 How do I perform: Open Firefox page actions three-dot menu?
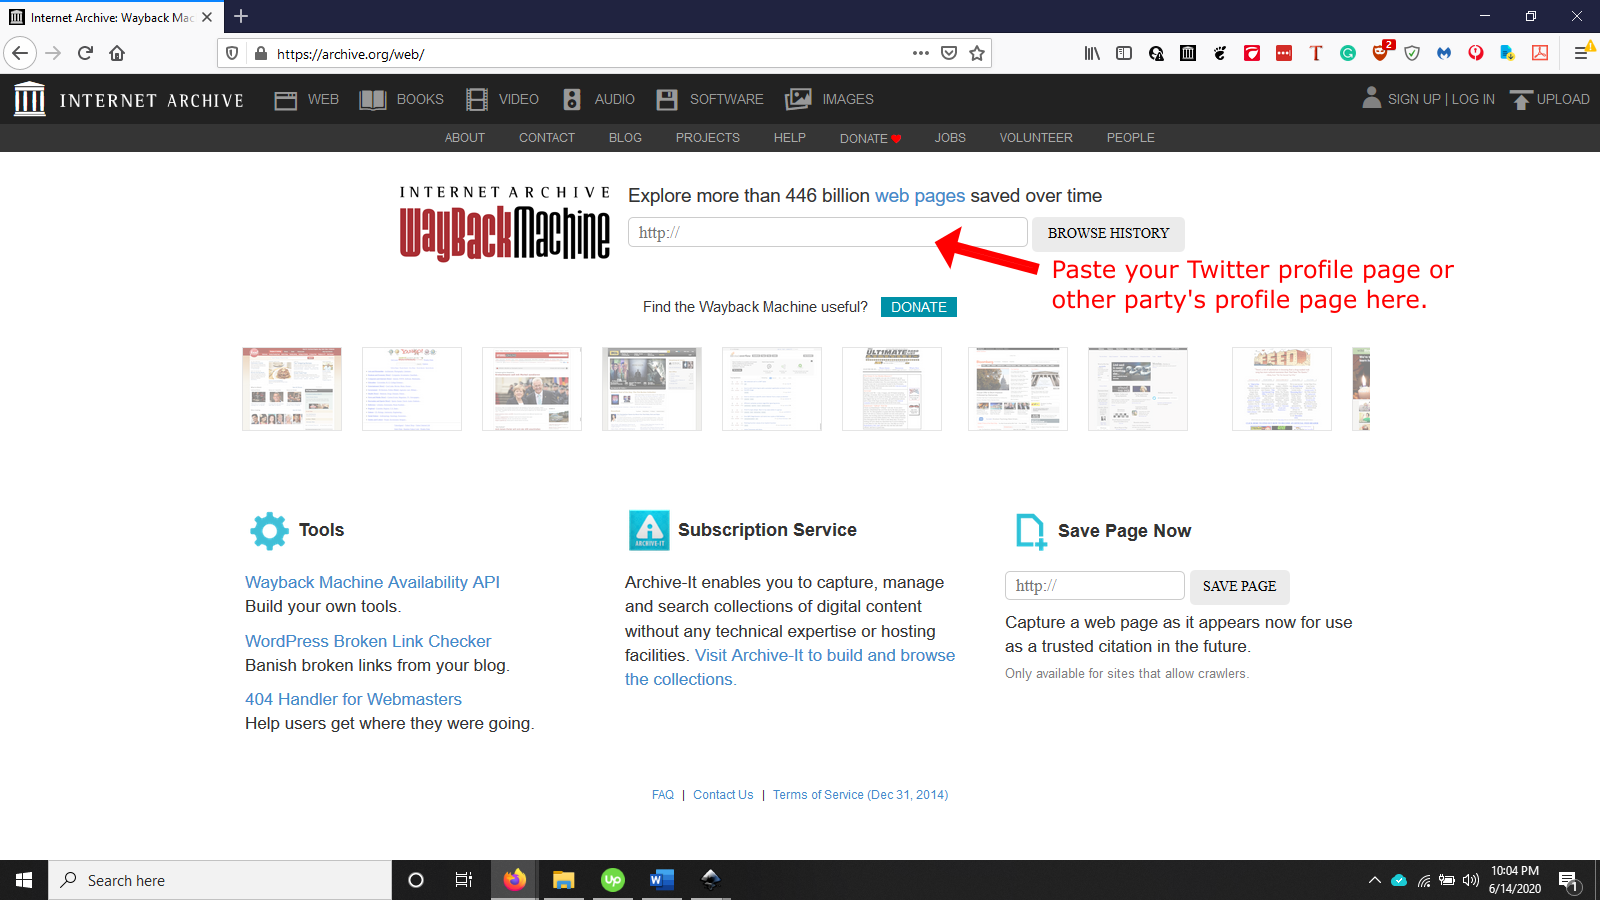[921, 54]
